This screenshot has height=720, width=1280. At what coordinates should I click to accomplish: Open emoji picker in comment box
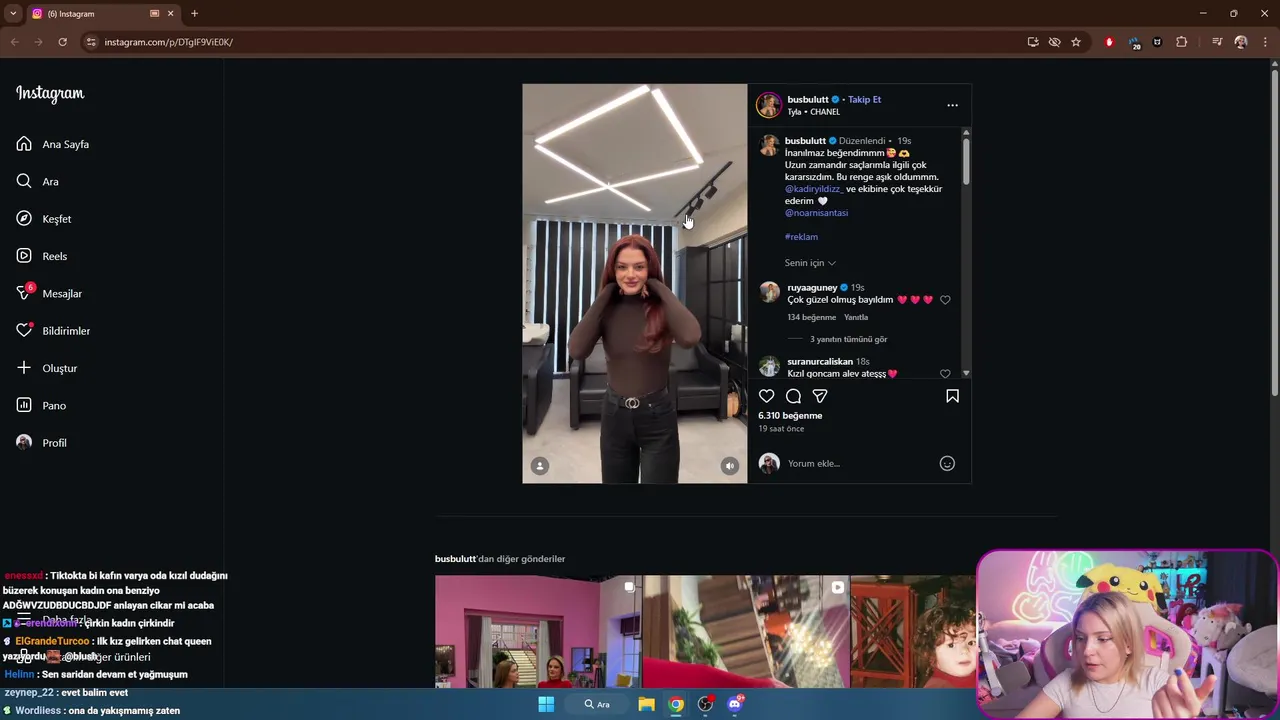click(947, 463)
